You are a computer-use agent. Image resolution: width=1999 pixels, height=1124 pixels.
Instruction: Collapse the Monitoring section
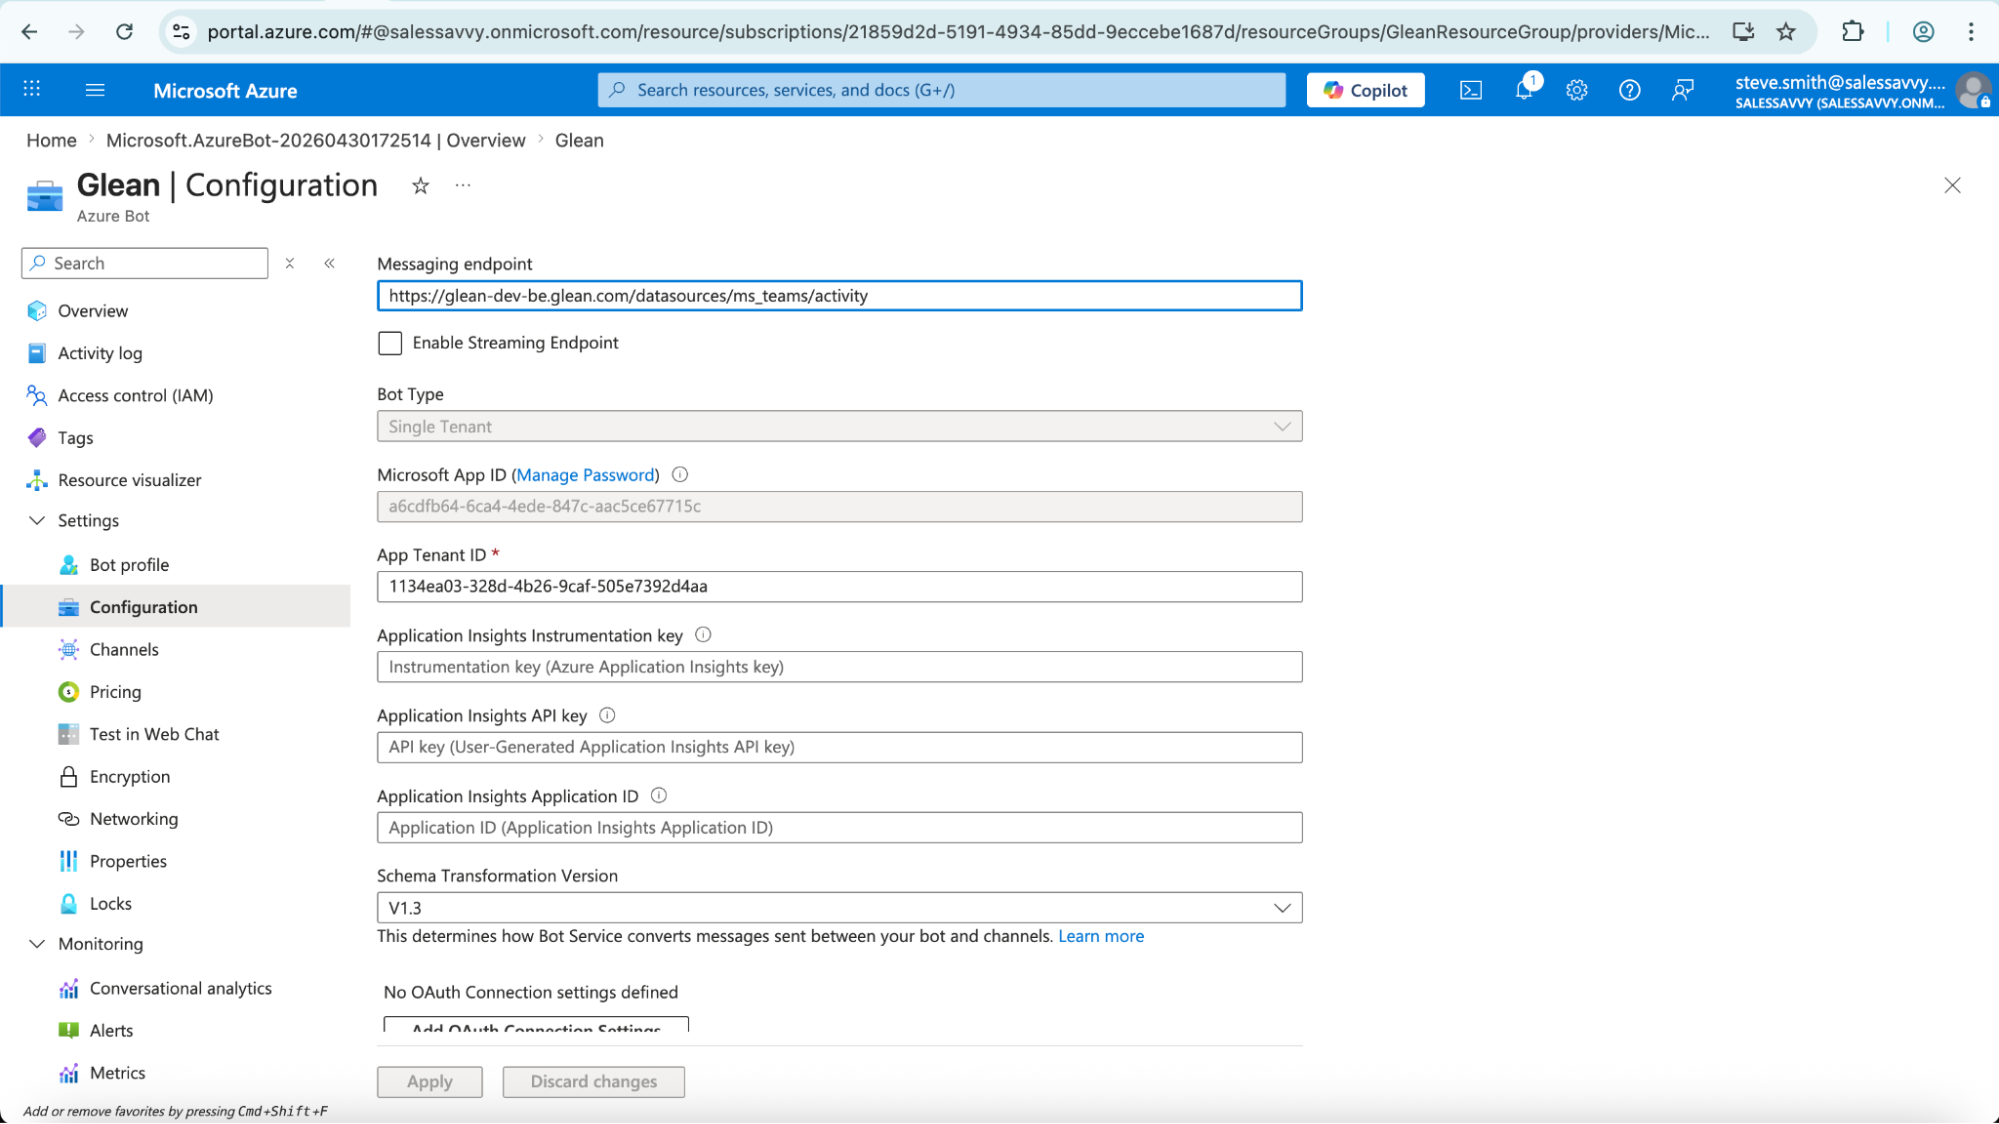coord(37,944)
